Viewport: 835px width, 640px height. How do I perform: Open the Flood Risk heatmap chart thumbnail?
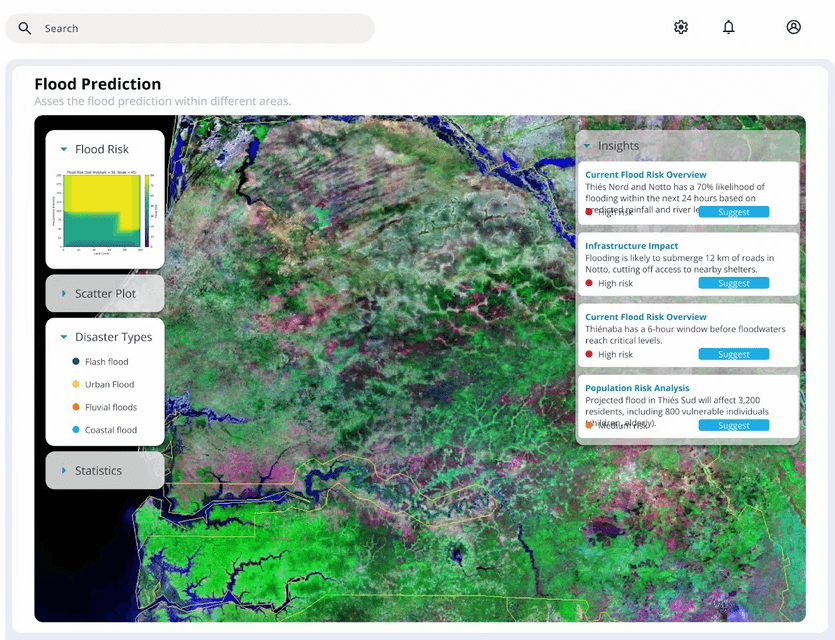[104, 211]
